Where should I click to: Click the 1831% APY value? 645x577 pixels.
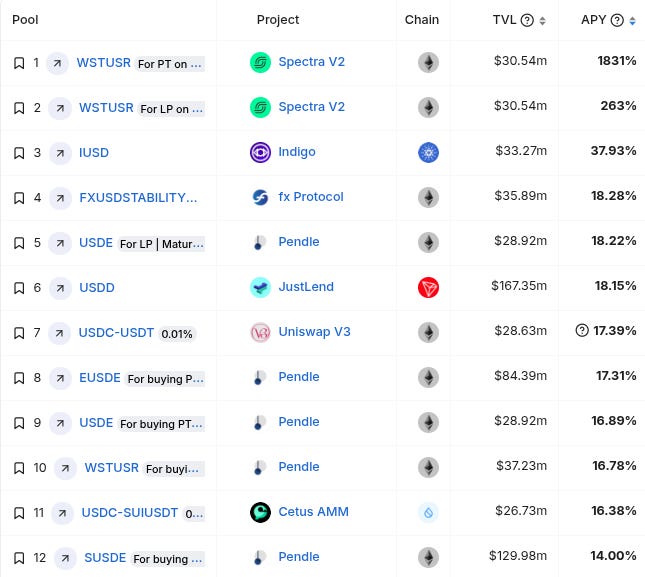[x=617, y=61]
